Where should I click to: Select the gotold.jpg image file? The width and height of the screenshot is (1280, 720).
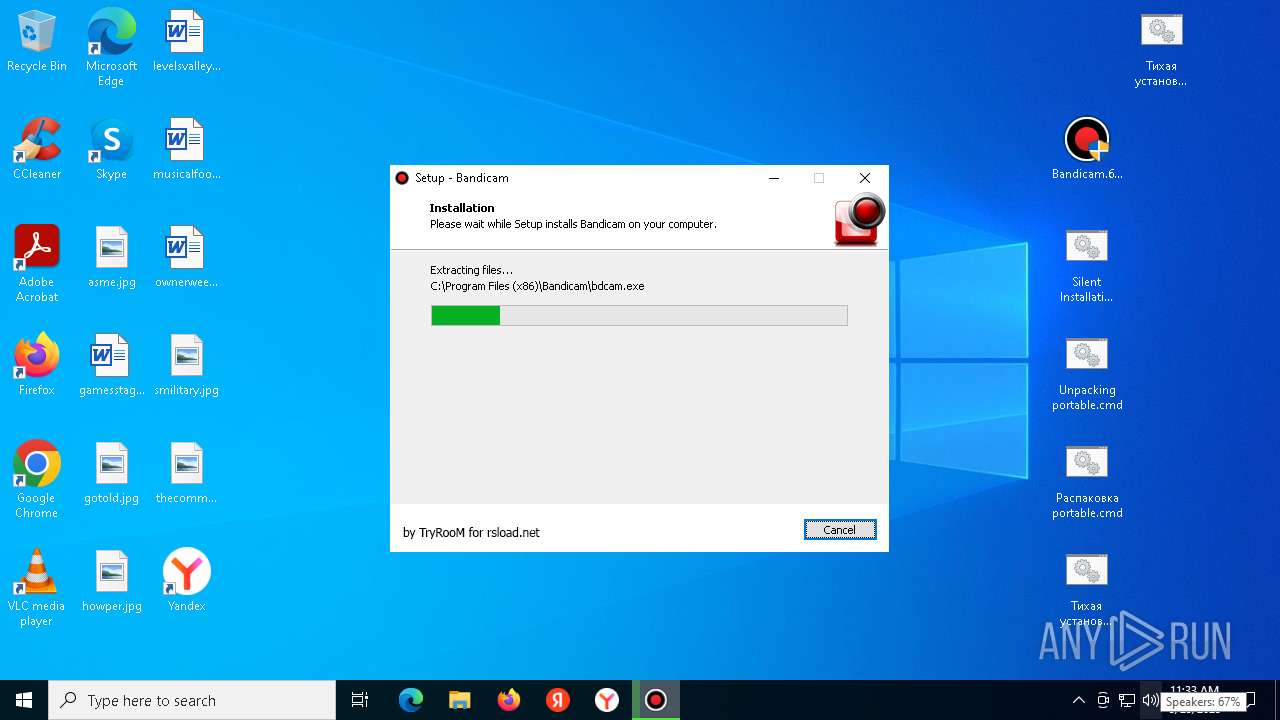(x=111, y=473)
